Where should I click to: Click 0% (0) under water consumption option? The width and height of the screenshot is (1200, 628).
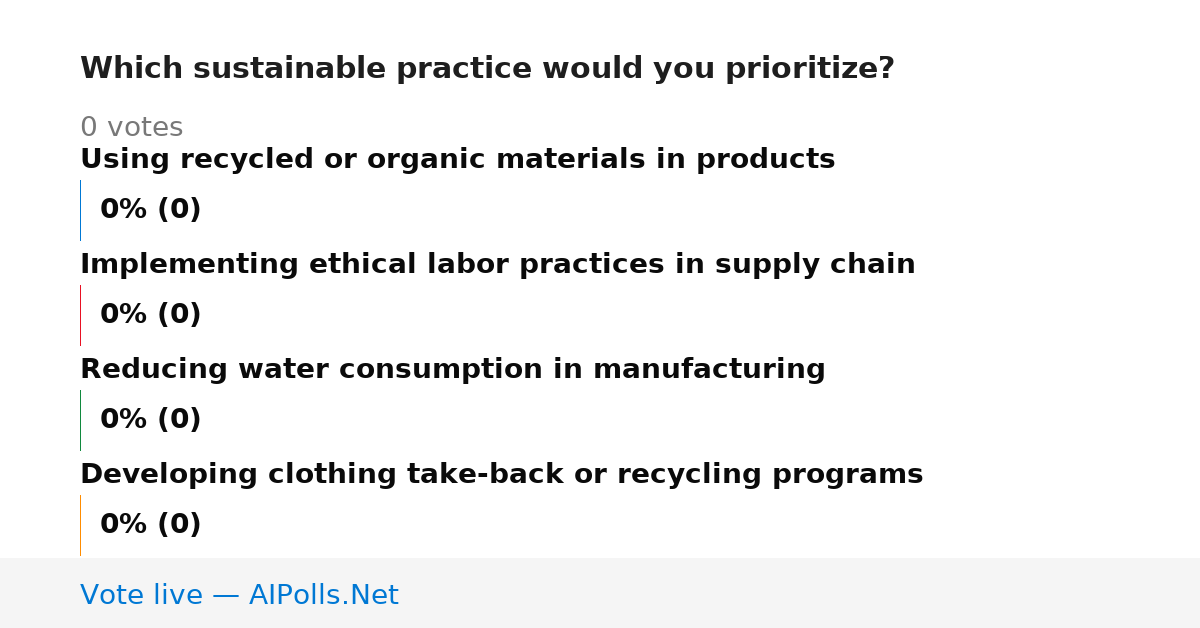(x=150, y=420)
